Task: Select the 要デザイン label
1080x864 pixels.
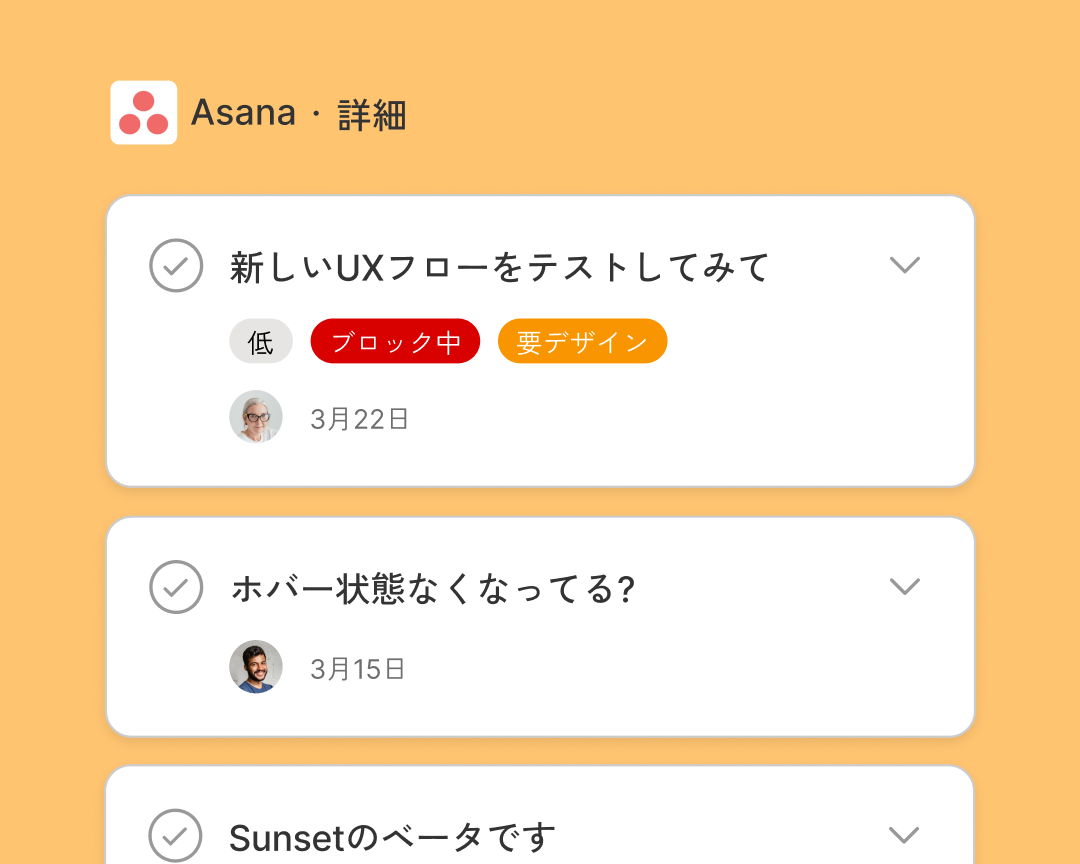Action: (582, 341)
